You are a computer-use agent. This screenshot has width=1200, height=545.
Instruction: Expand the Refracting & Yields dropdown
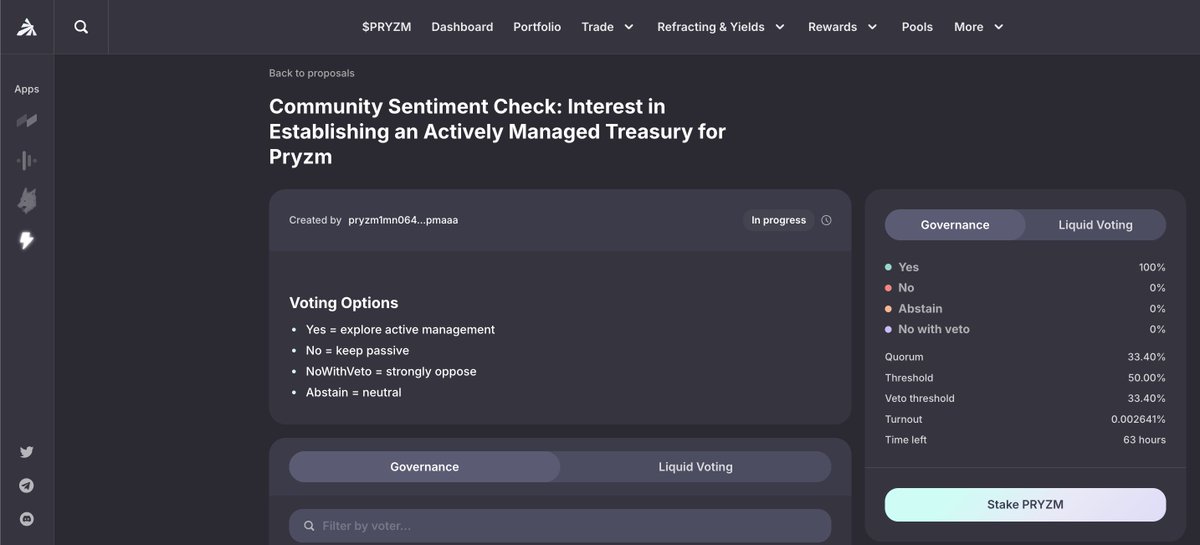721,27
